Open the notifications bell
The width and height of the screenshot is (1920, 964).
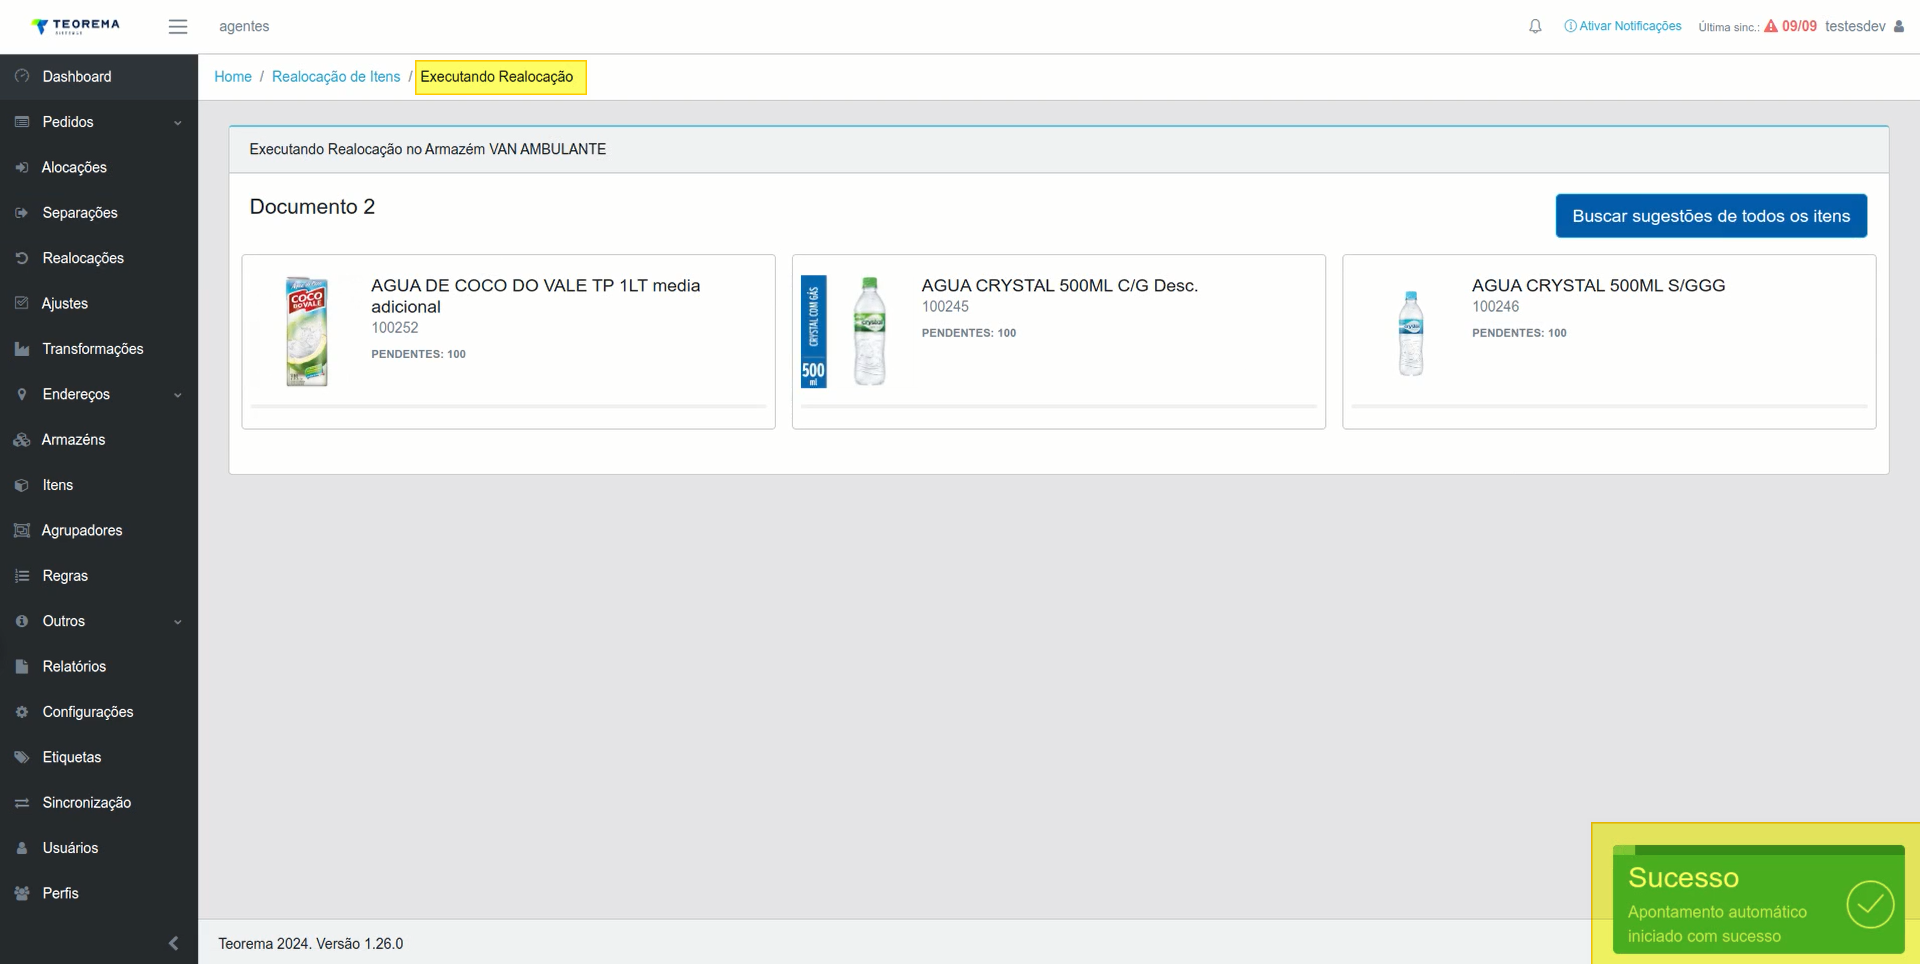tap(1535, 27)
